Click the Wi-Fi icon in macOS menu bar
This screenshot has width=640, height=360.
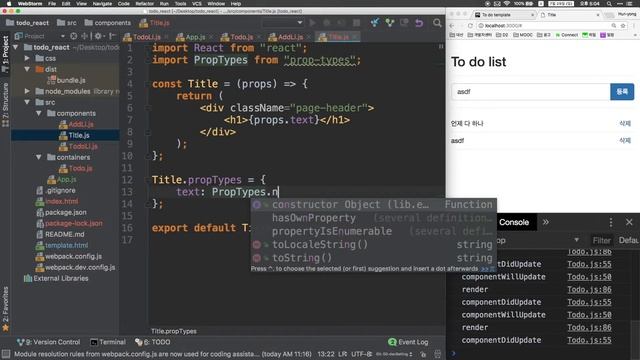507,4
